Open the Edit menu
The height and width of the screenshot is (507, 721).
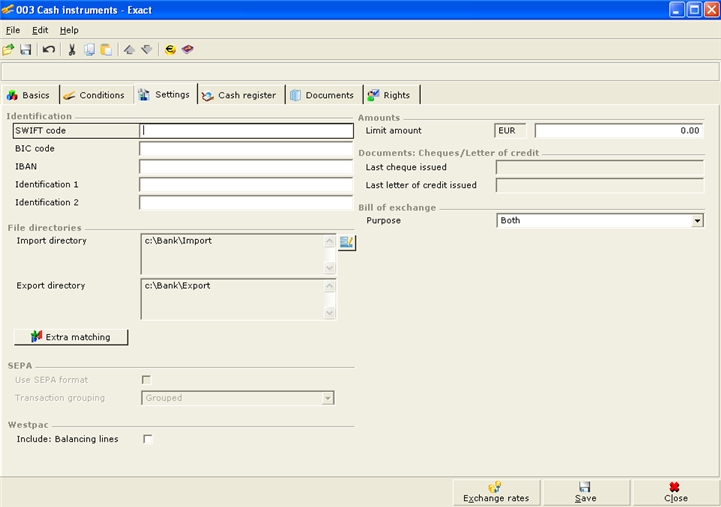click(40, 30)
